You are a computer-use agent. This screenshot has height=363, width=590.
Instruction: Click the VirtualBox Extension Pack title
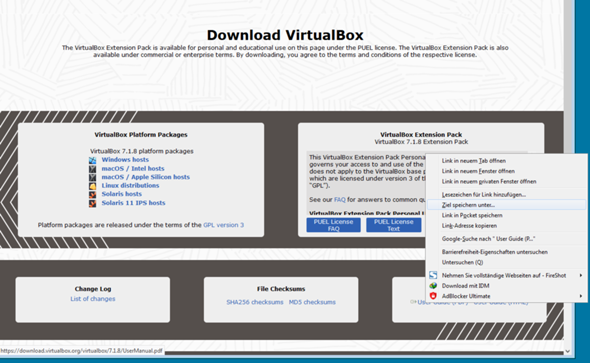point(421,135)
